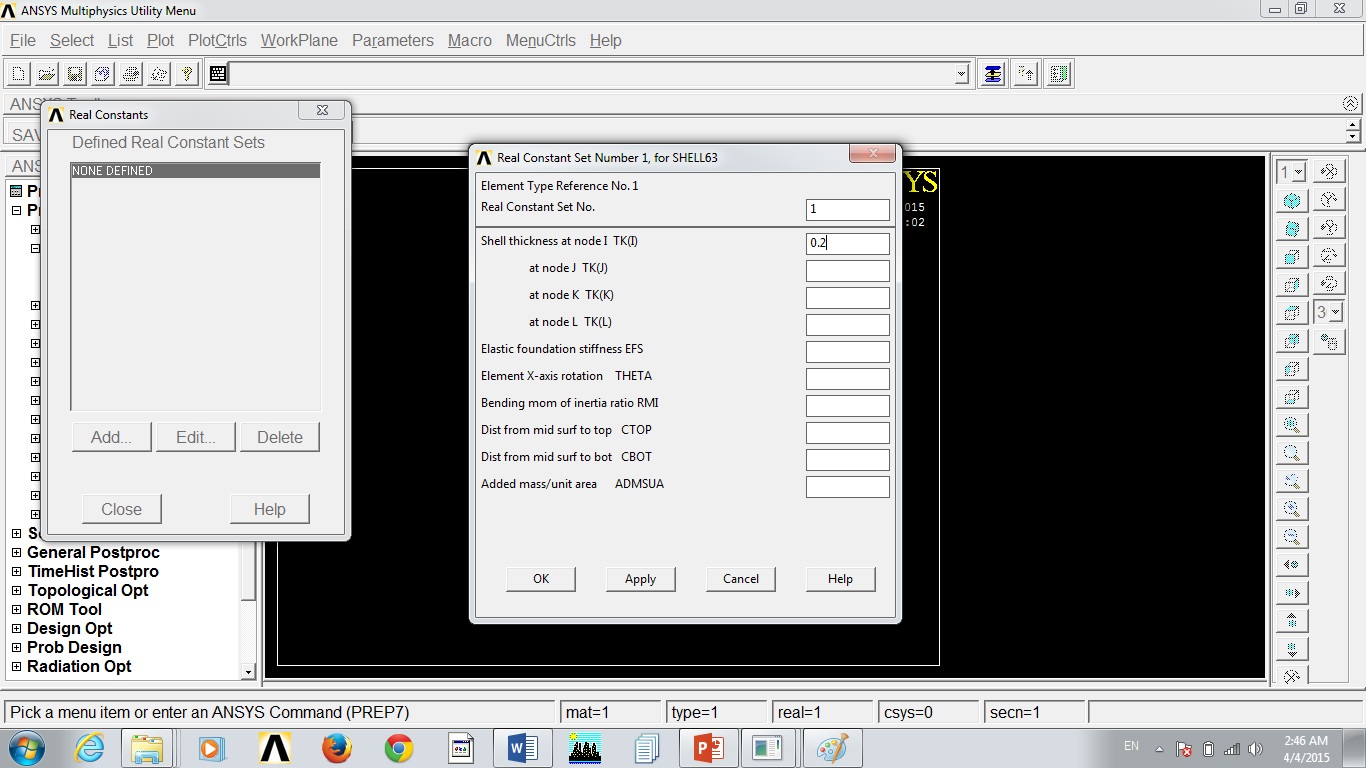Image resolution: width=1366 pixels, height=768 pixels.
Task: Expand the Design Opt tree node
Action: (17, 629)
